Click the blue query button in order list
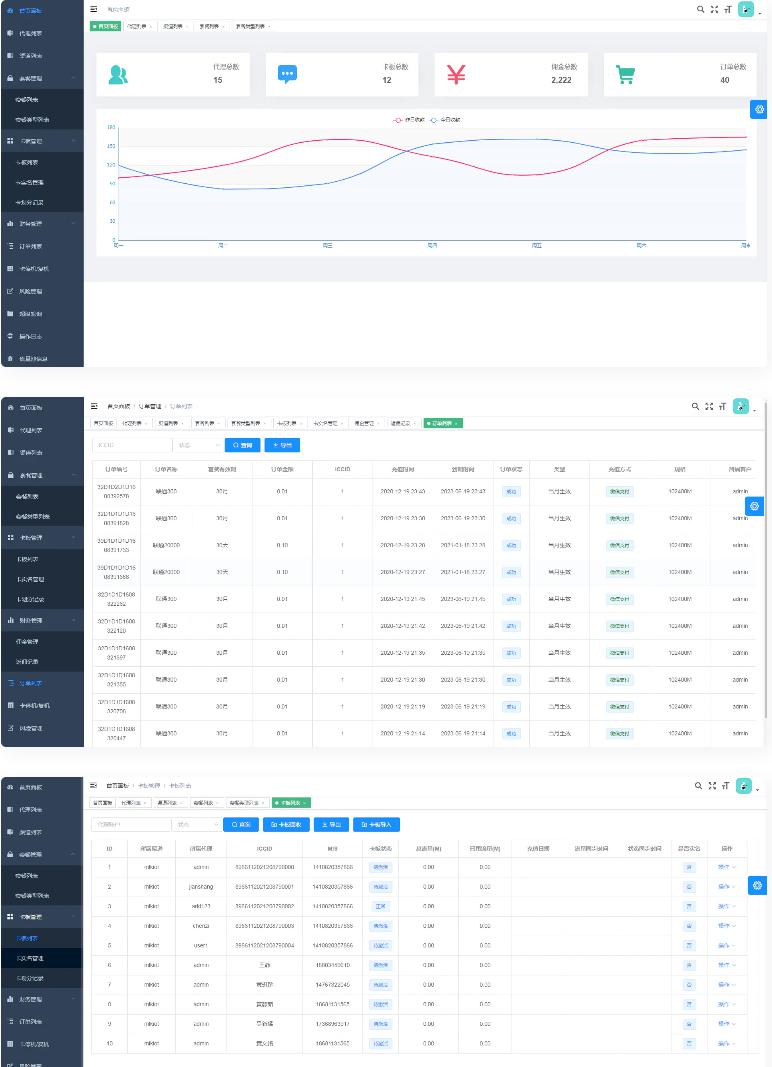The image size is (772, 1067). (x=242, y=445)
